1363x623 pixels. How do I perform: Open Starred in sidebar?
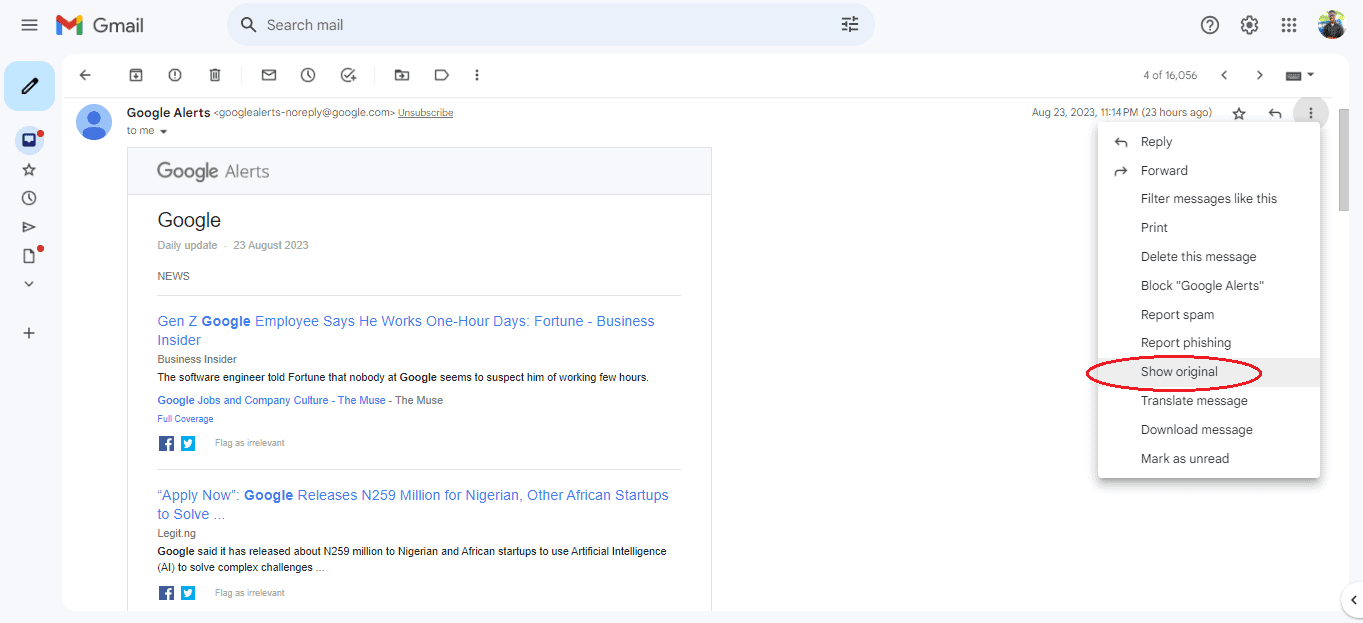tap(29, 170)
